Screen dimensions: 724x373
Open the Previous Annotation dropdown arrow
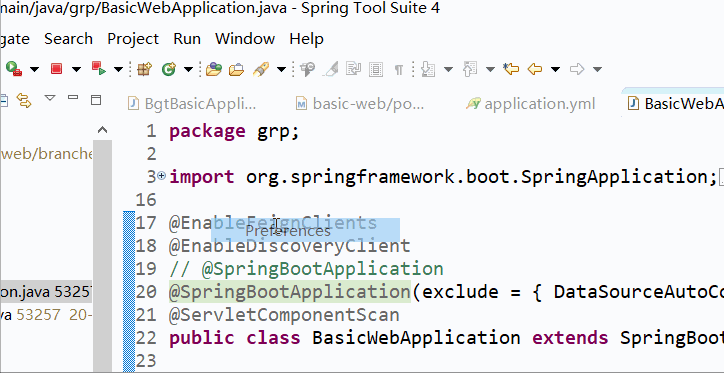click(490, 70)
